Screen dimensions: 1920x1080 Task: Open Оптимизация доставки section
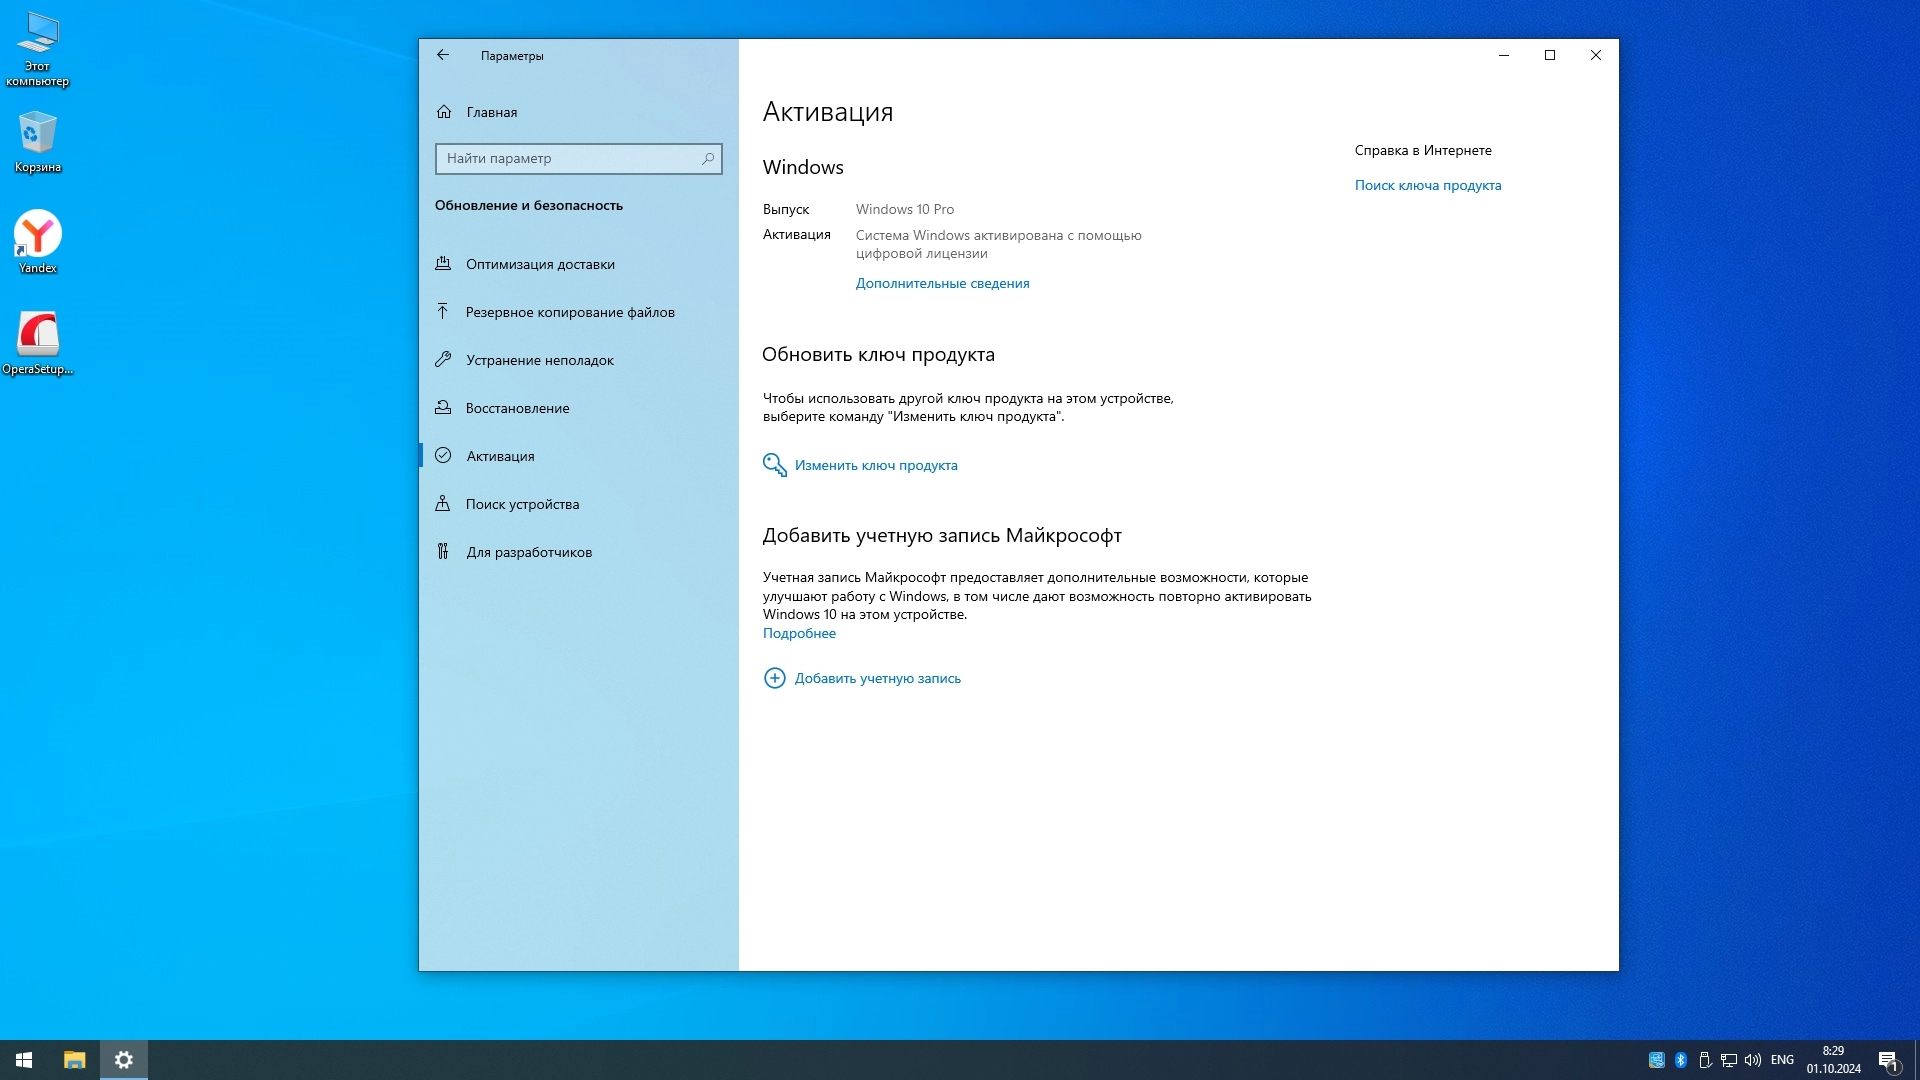(x=540, y=264)
